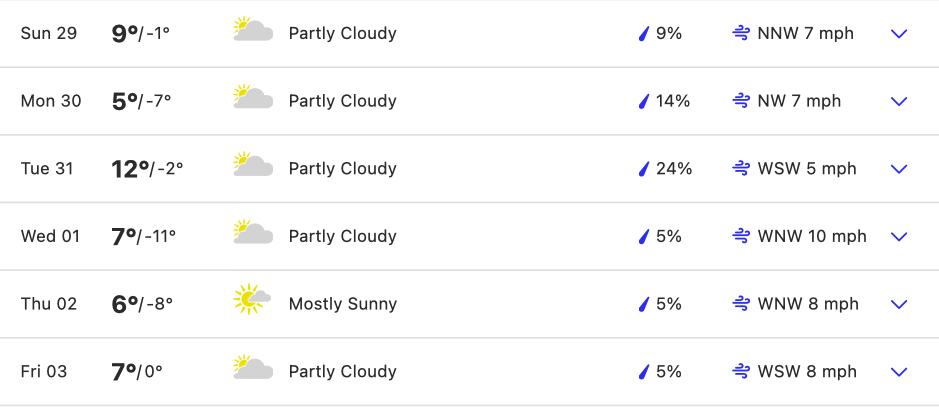Click the partly cloudy icon for Fri 03
Image resolution: width=939 pixels, height=411 pixels.
tap(253, 368)
